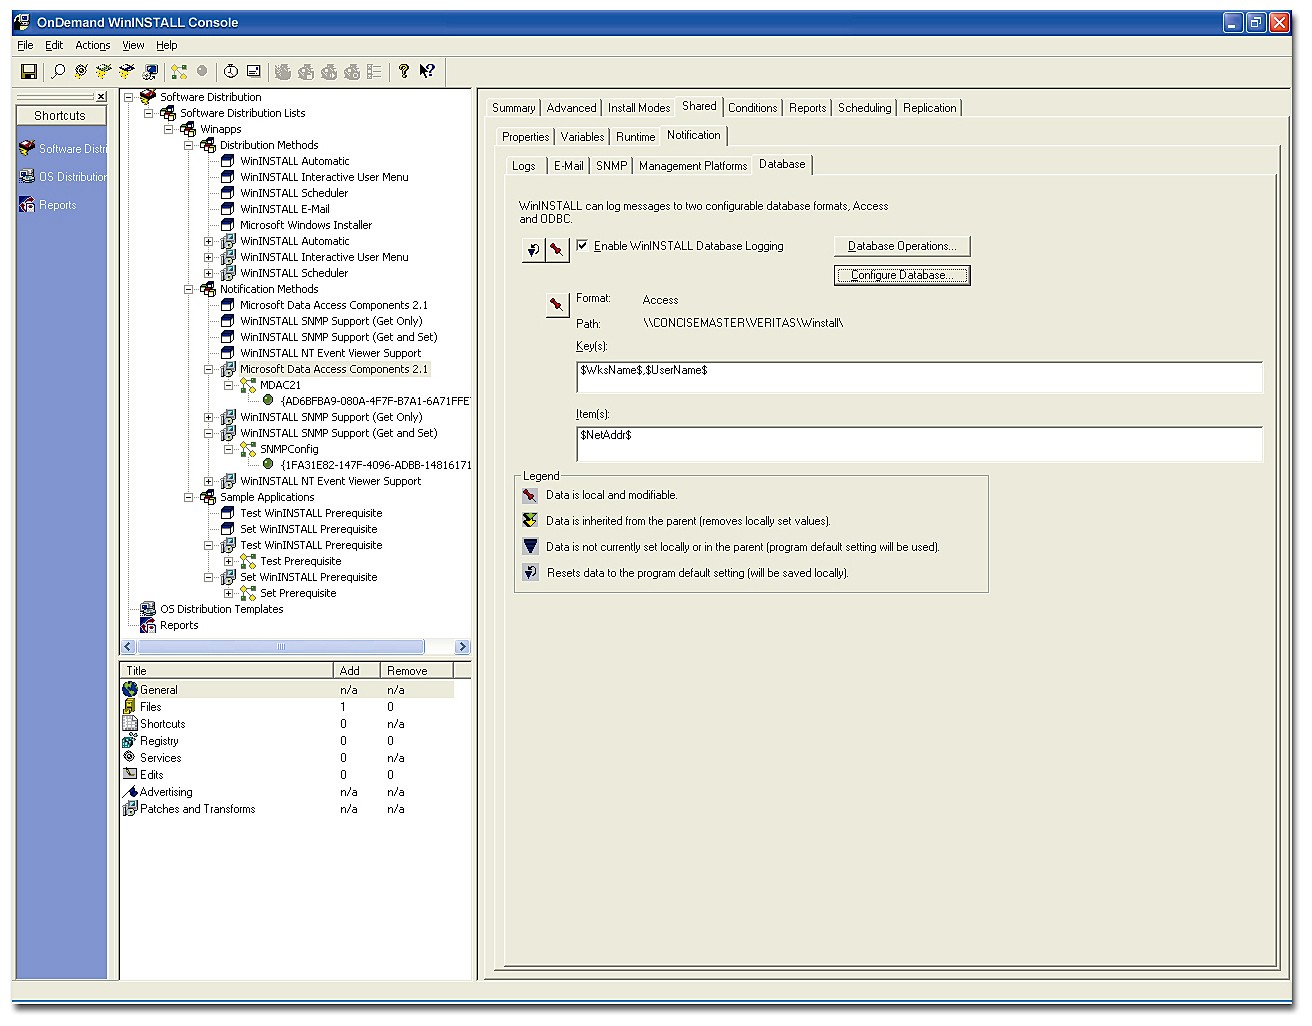Click the reset-to-default icon beside logging checkbox
Screen dimensions: 1312x1026
click(x=533, y=250)
